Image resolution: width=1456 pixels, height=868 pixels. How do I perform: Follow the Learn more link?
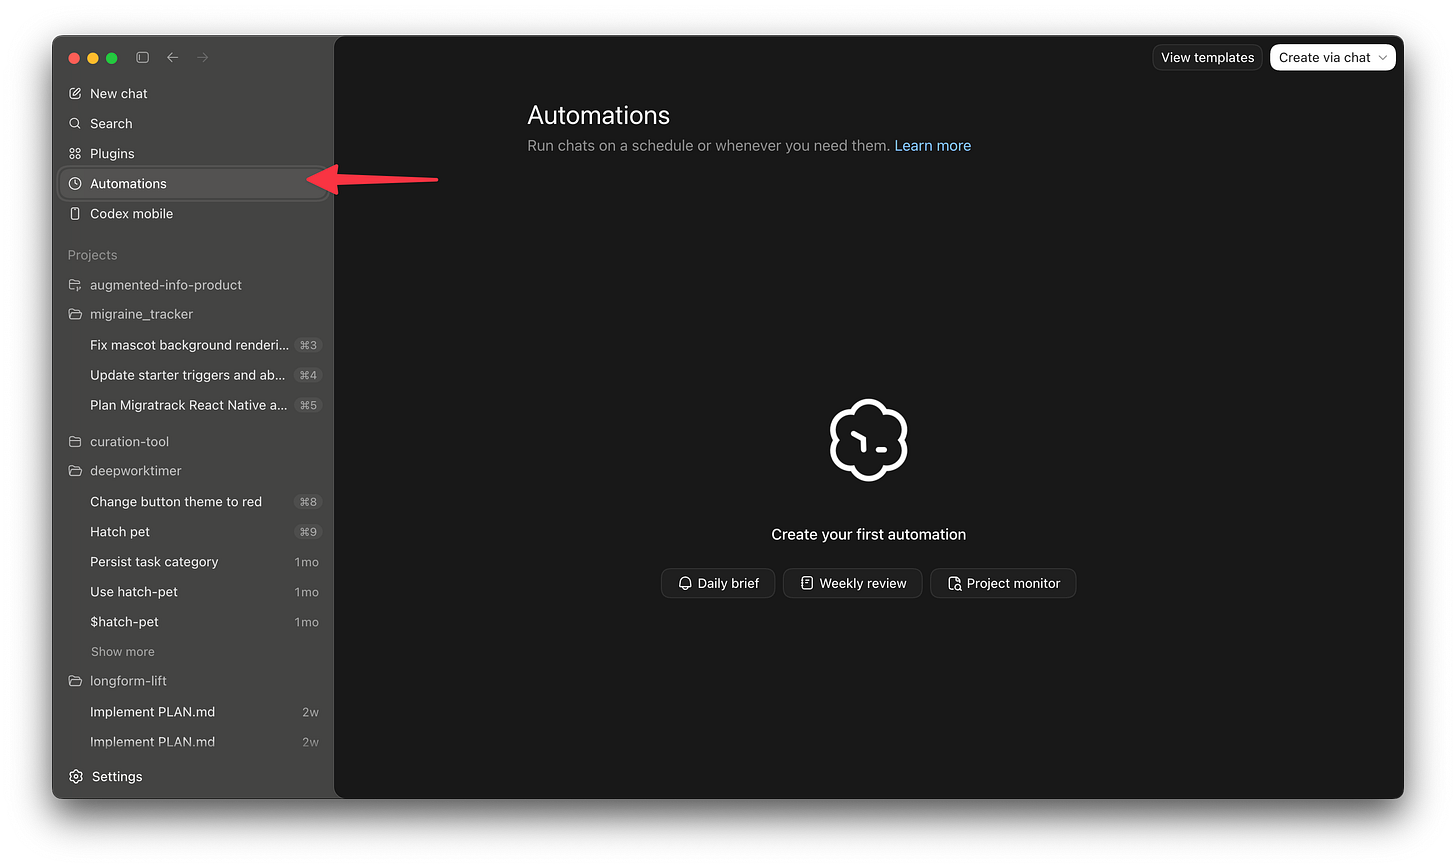(x=932, y=146)
